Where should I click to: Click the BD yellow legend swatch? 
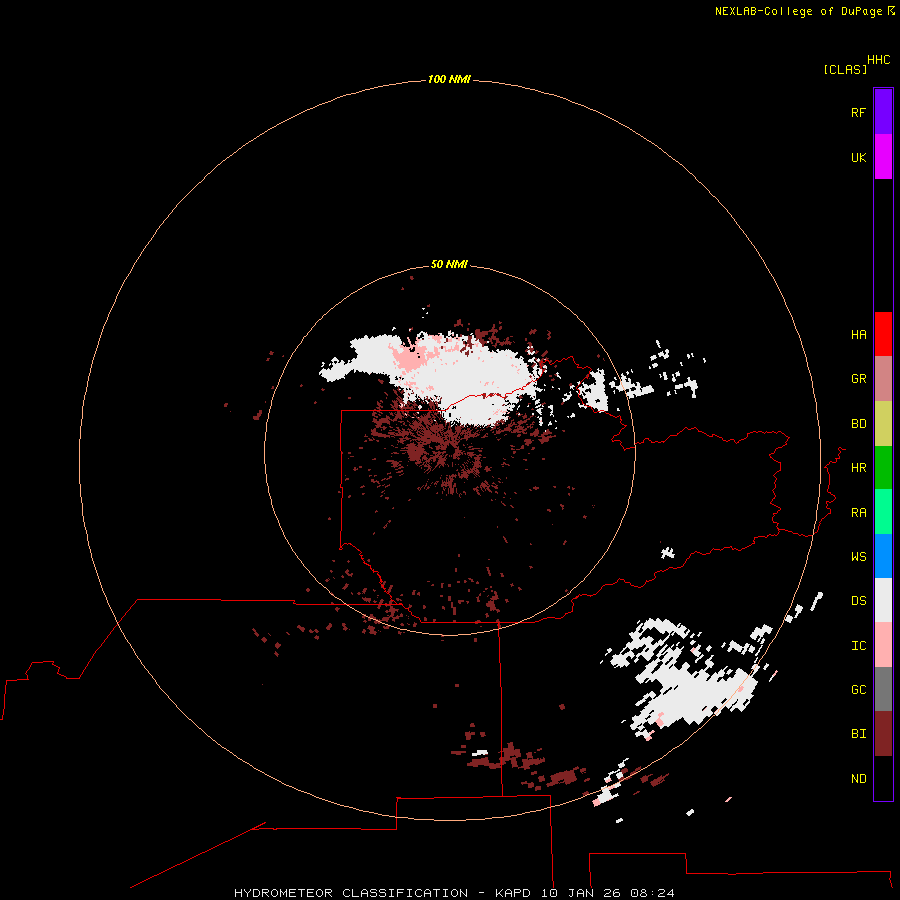(x=883, y=424)
